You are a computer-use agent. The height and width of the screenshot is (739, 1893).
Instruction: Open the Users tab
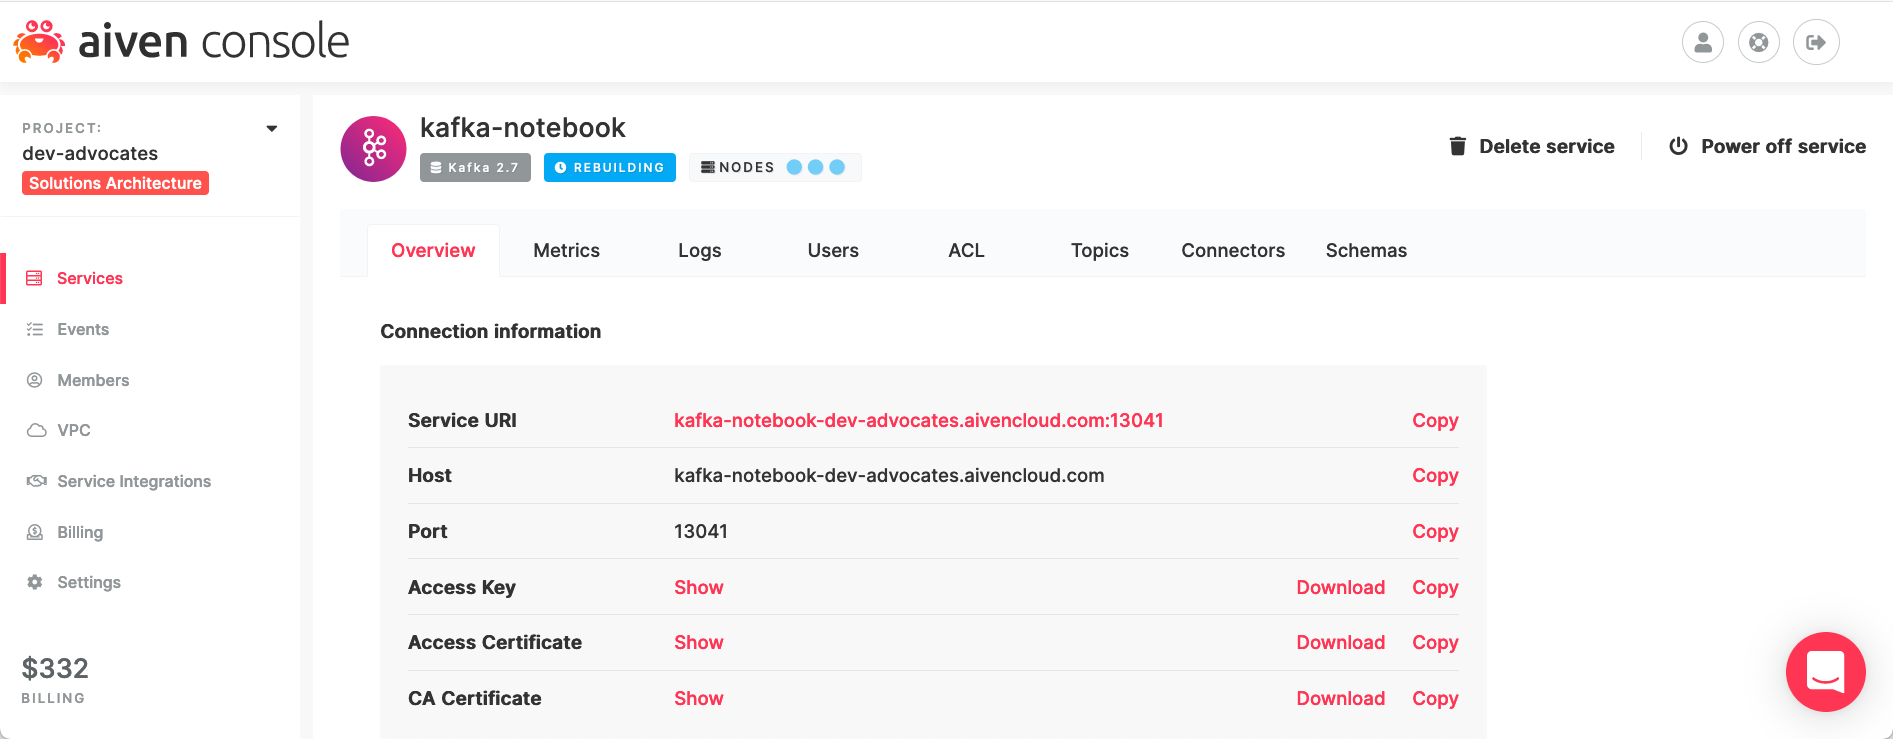(x=833, y=250)
